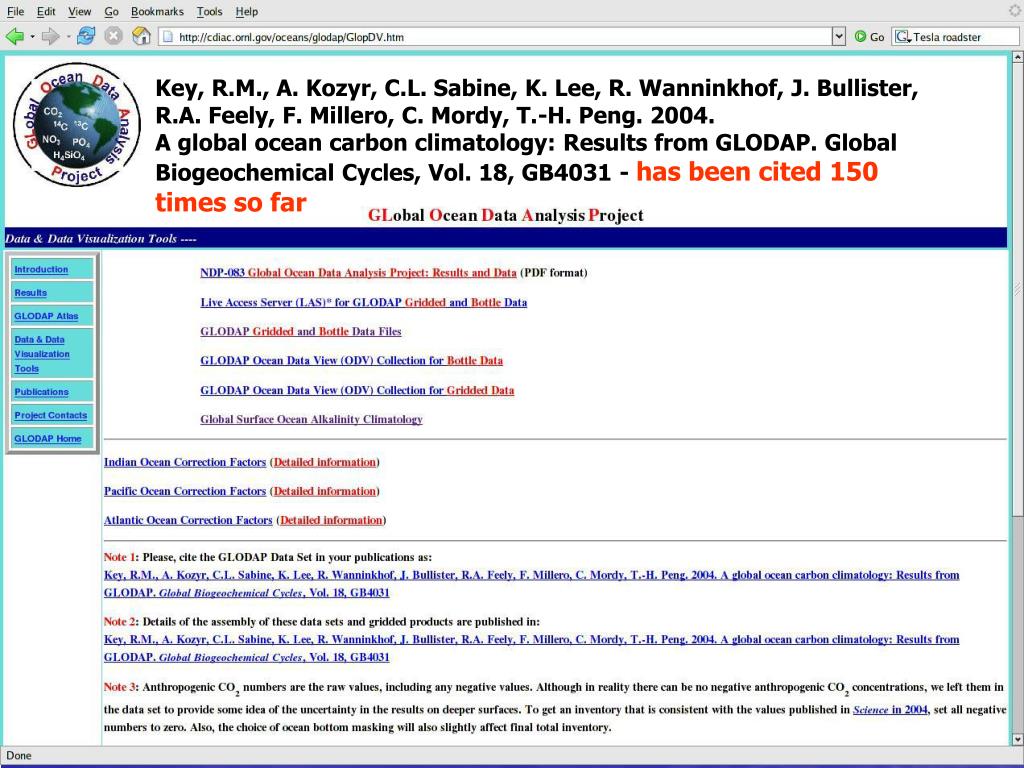Open the search engine selector icon
Screen dimensions: 1024x768
(x=903, y=37)
